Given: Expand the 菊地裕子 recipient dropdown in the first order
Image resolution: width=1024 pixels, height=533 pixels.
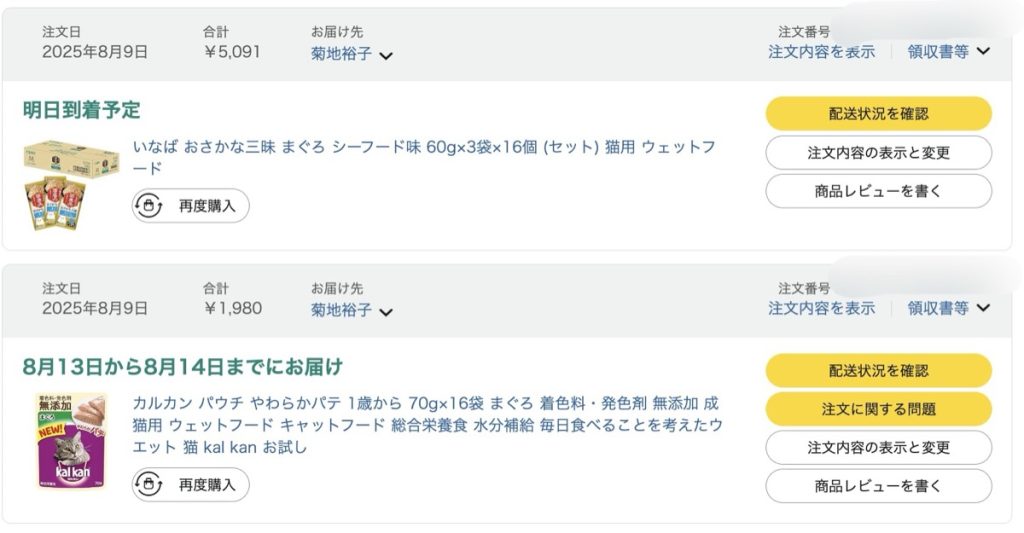Looking at the screenshot, I should pyautogui.click(x=386, y=56).
